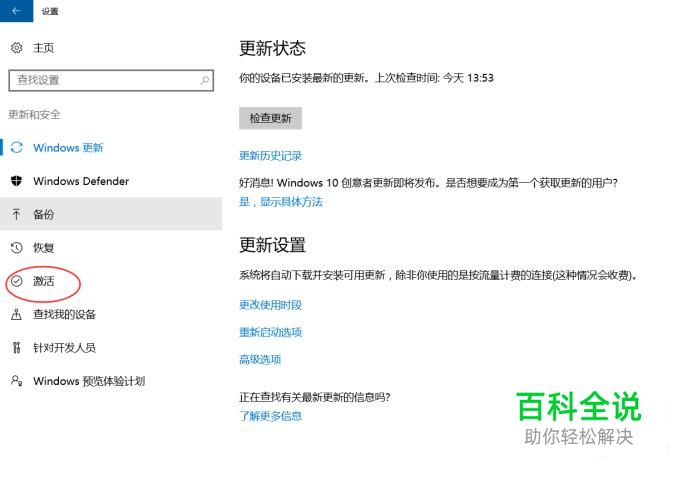Click 了解更多信息 link

click(271, 416)
